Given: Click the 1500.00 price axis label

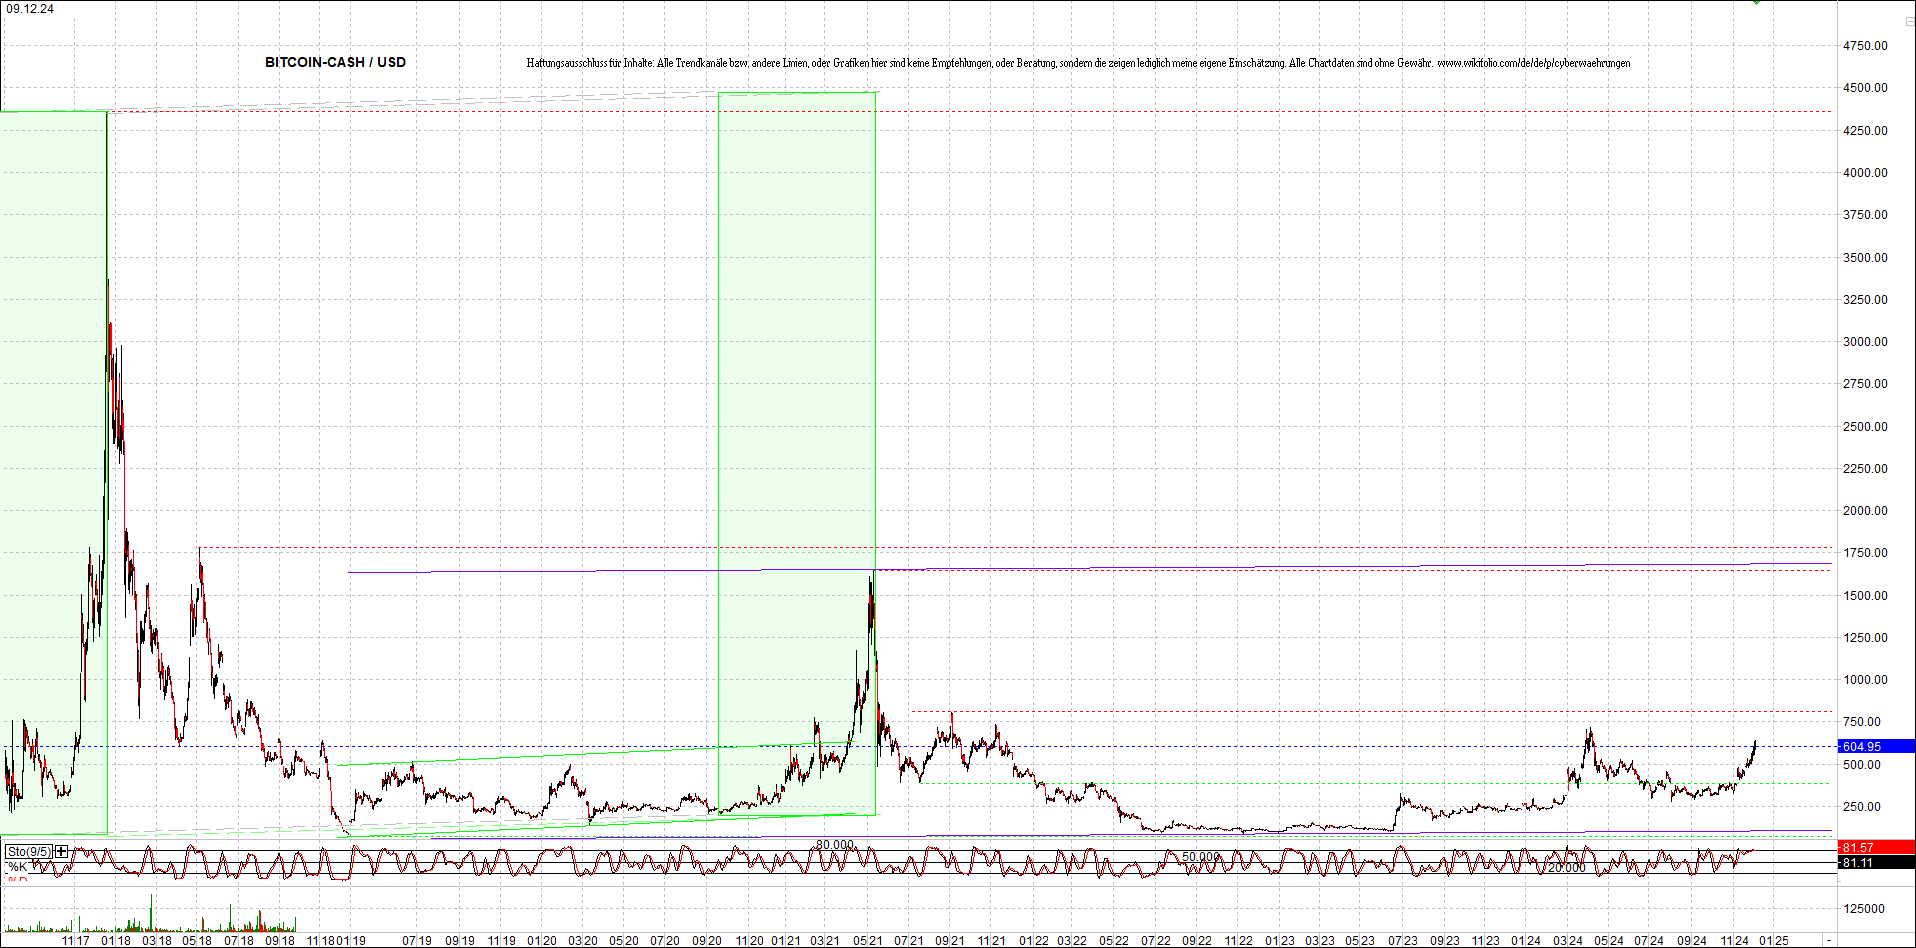Looking at the screenshot, I should coord(1865,596).
